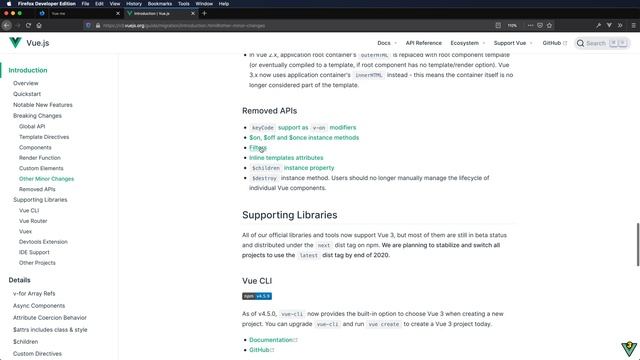640x360 pixels.
Task: Switch to the first Vue tab
Action: 80,13
